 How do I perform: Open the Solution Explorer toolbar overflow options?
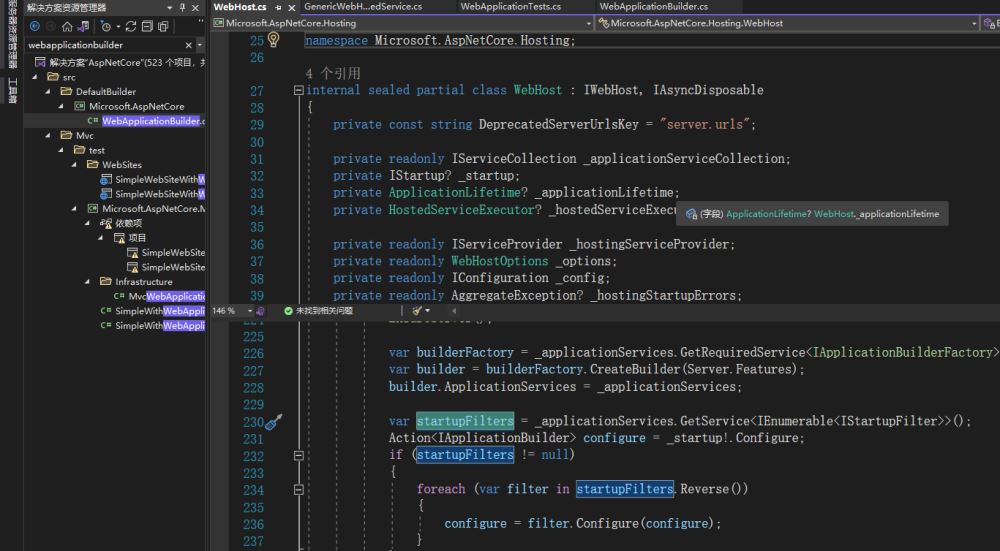point(200,23)
